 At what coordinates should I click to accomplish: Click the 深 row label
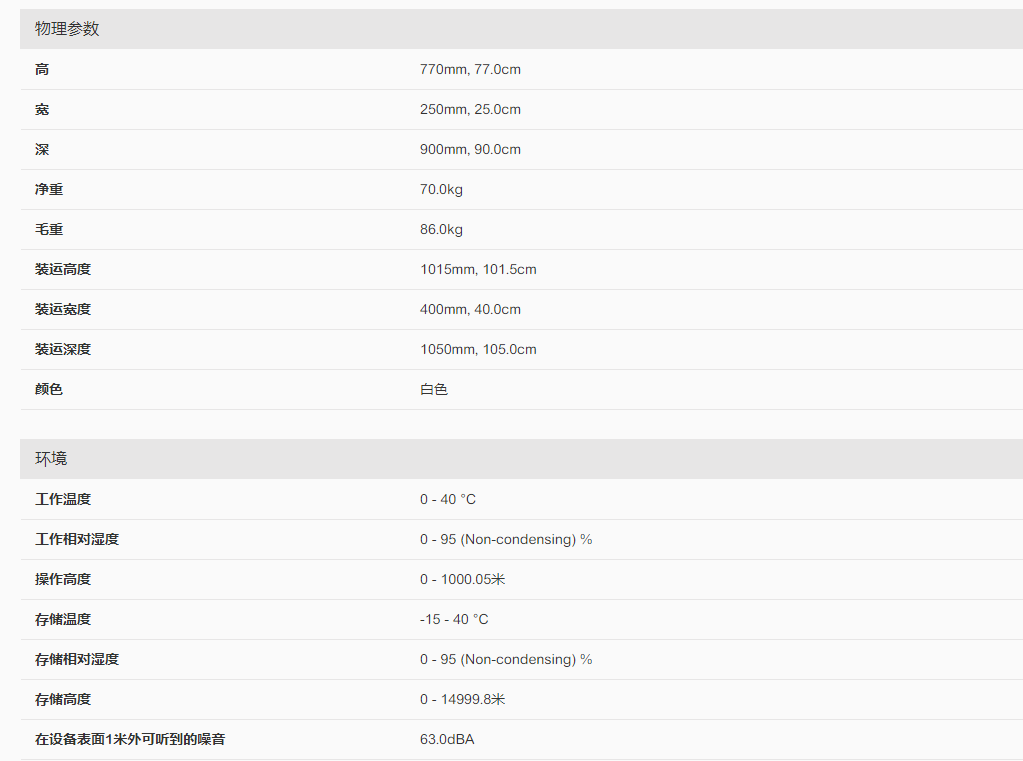tap(42, 149)
